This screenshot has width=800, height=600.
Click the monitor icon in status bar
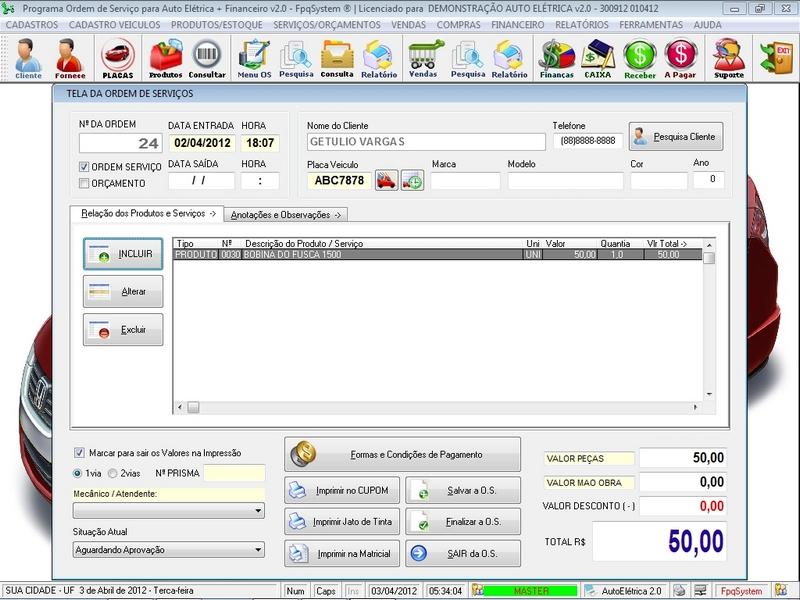pyautogui.click(x=701, y=591)
